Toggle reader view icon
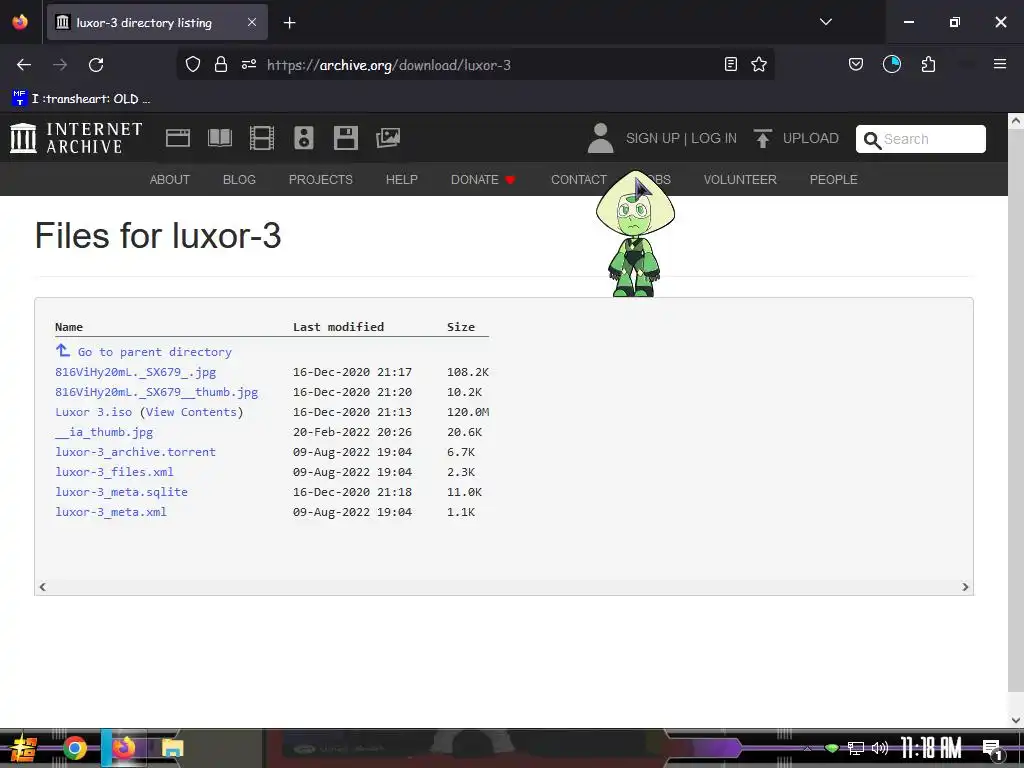The width and height of the screenshot is (1024, 768). tap(731, 65)
